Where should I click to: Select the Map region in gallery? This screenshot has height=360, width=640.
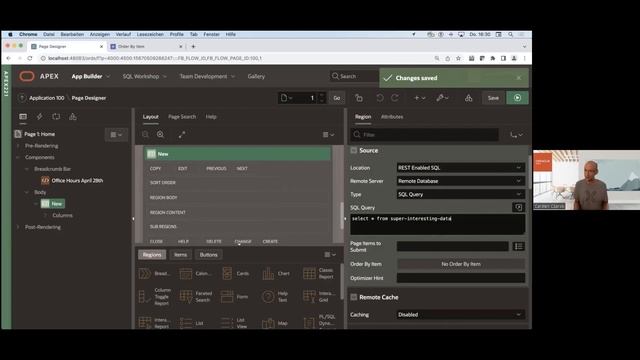point(276,323)
